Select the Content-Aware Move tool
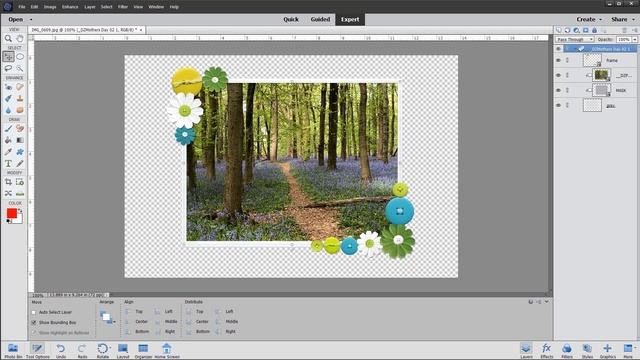640x360 pixels. [x=8, y=193]
